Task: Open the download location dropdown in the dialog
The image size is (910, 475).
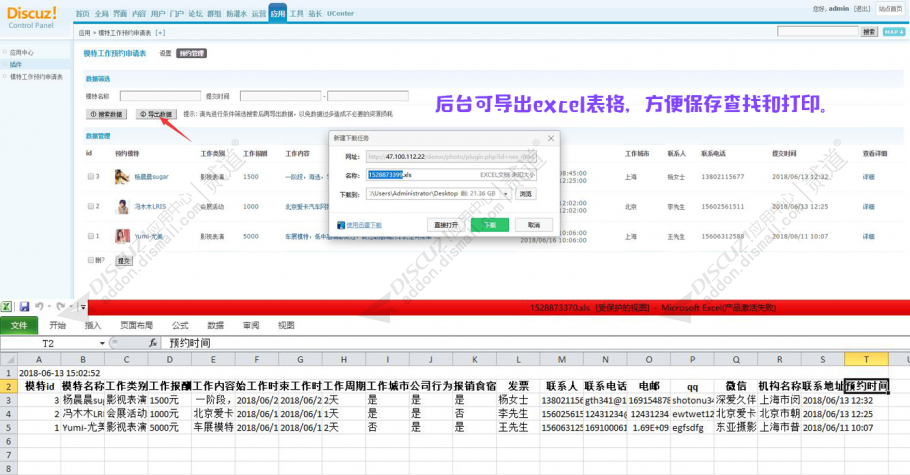Action: coord(505,193)
